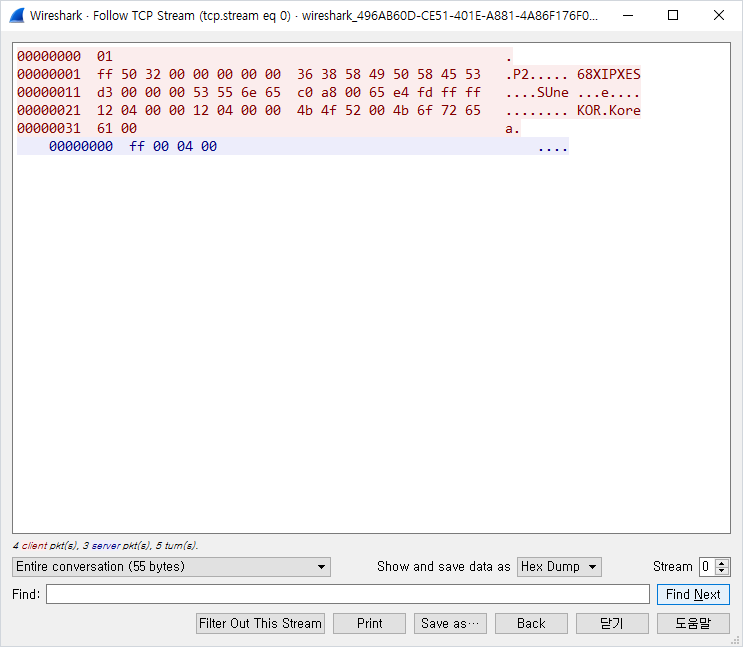This screenshot has height=647, width=743.
Task: Open the Hex Dump format dropdown
Action: (559, 567)
